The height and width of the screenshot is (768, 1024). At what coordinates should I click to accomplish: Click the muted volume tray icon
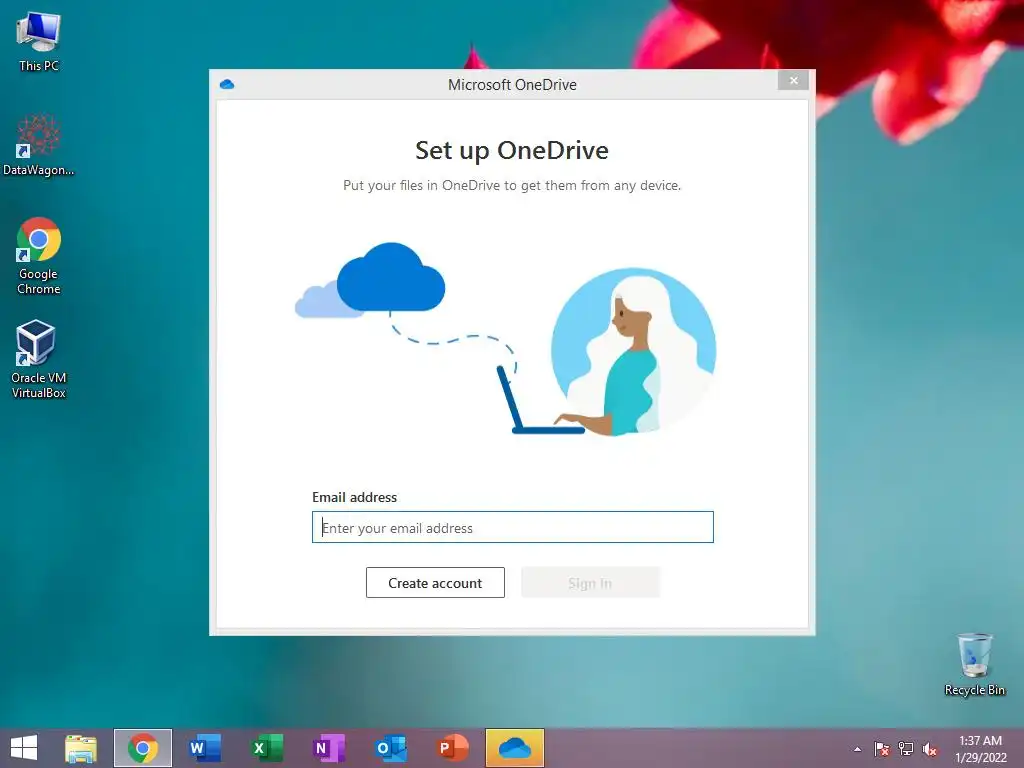coord(930,749)
